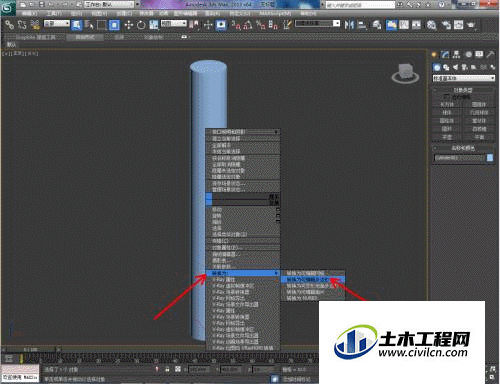
Task: Select the Helpers category icon
Action: click(x=474, y=68)
